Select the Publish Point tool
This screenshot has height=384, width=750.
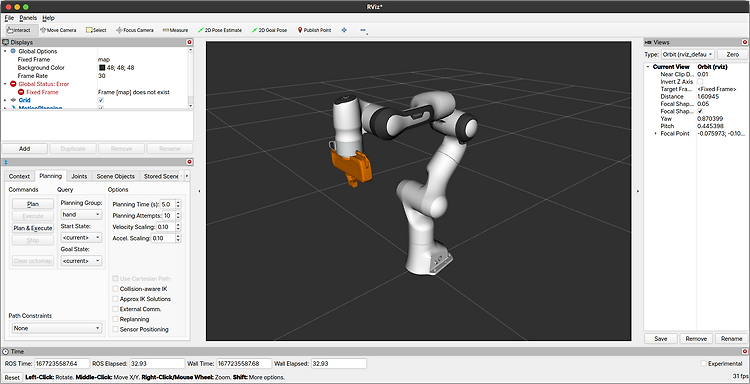[x=314, y=30]
